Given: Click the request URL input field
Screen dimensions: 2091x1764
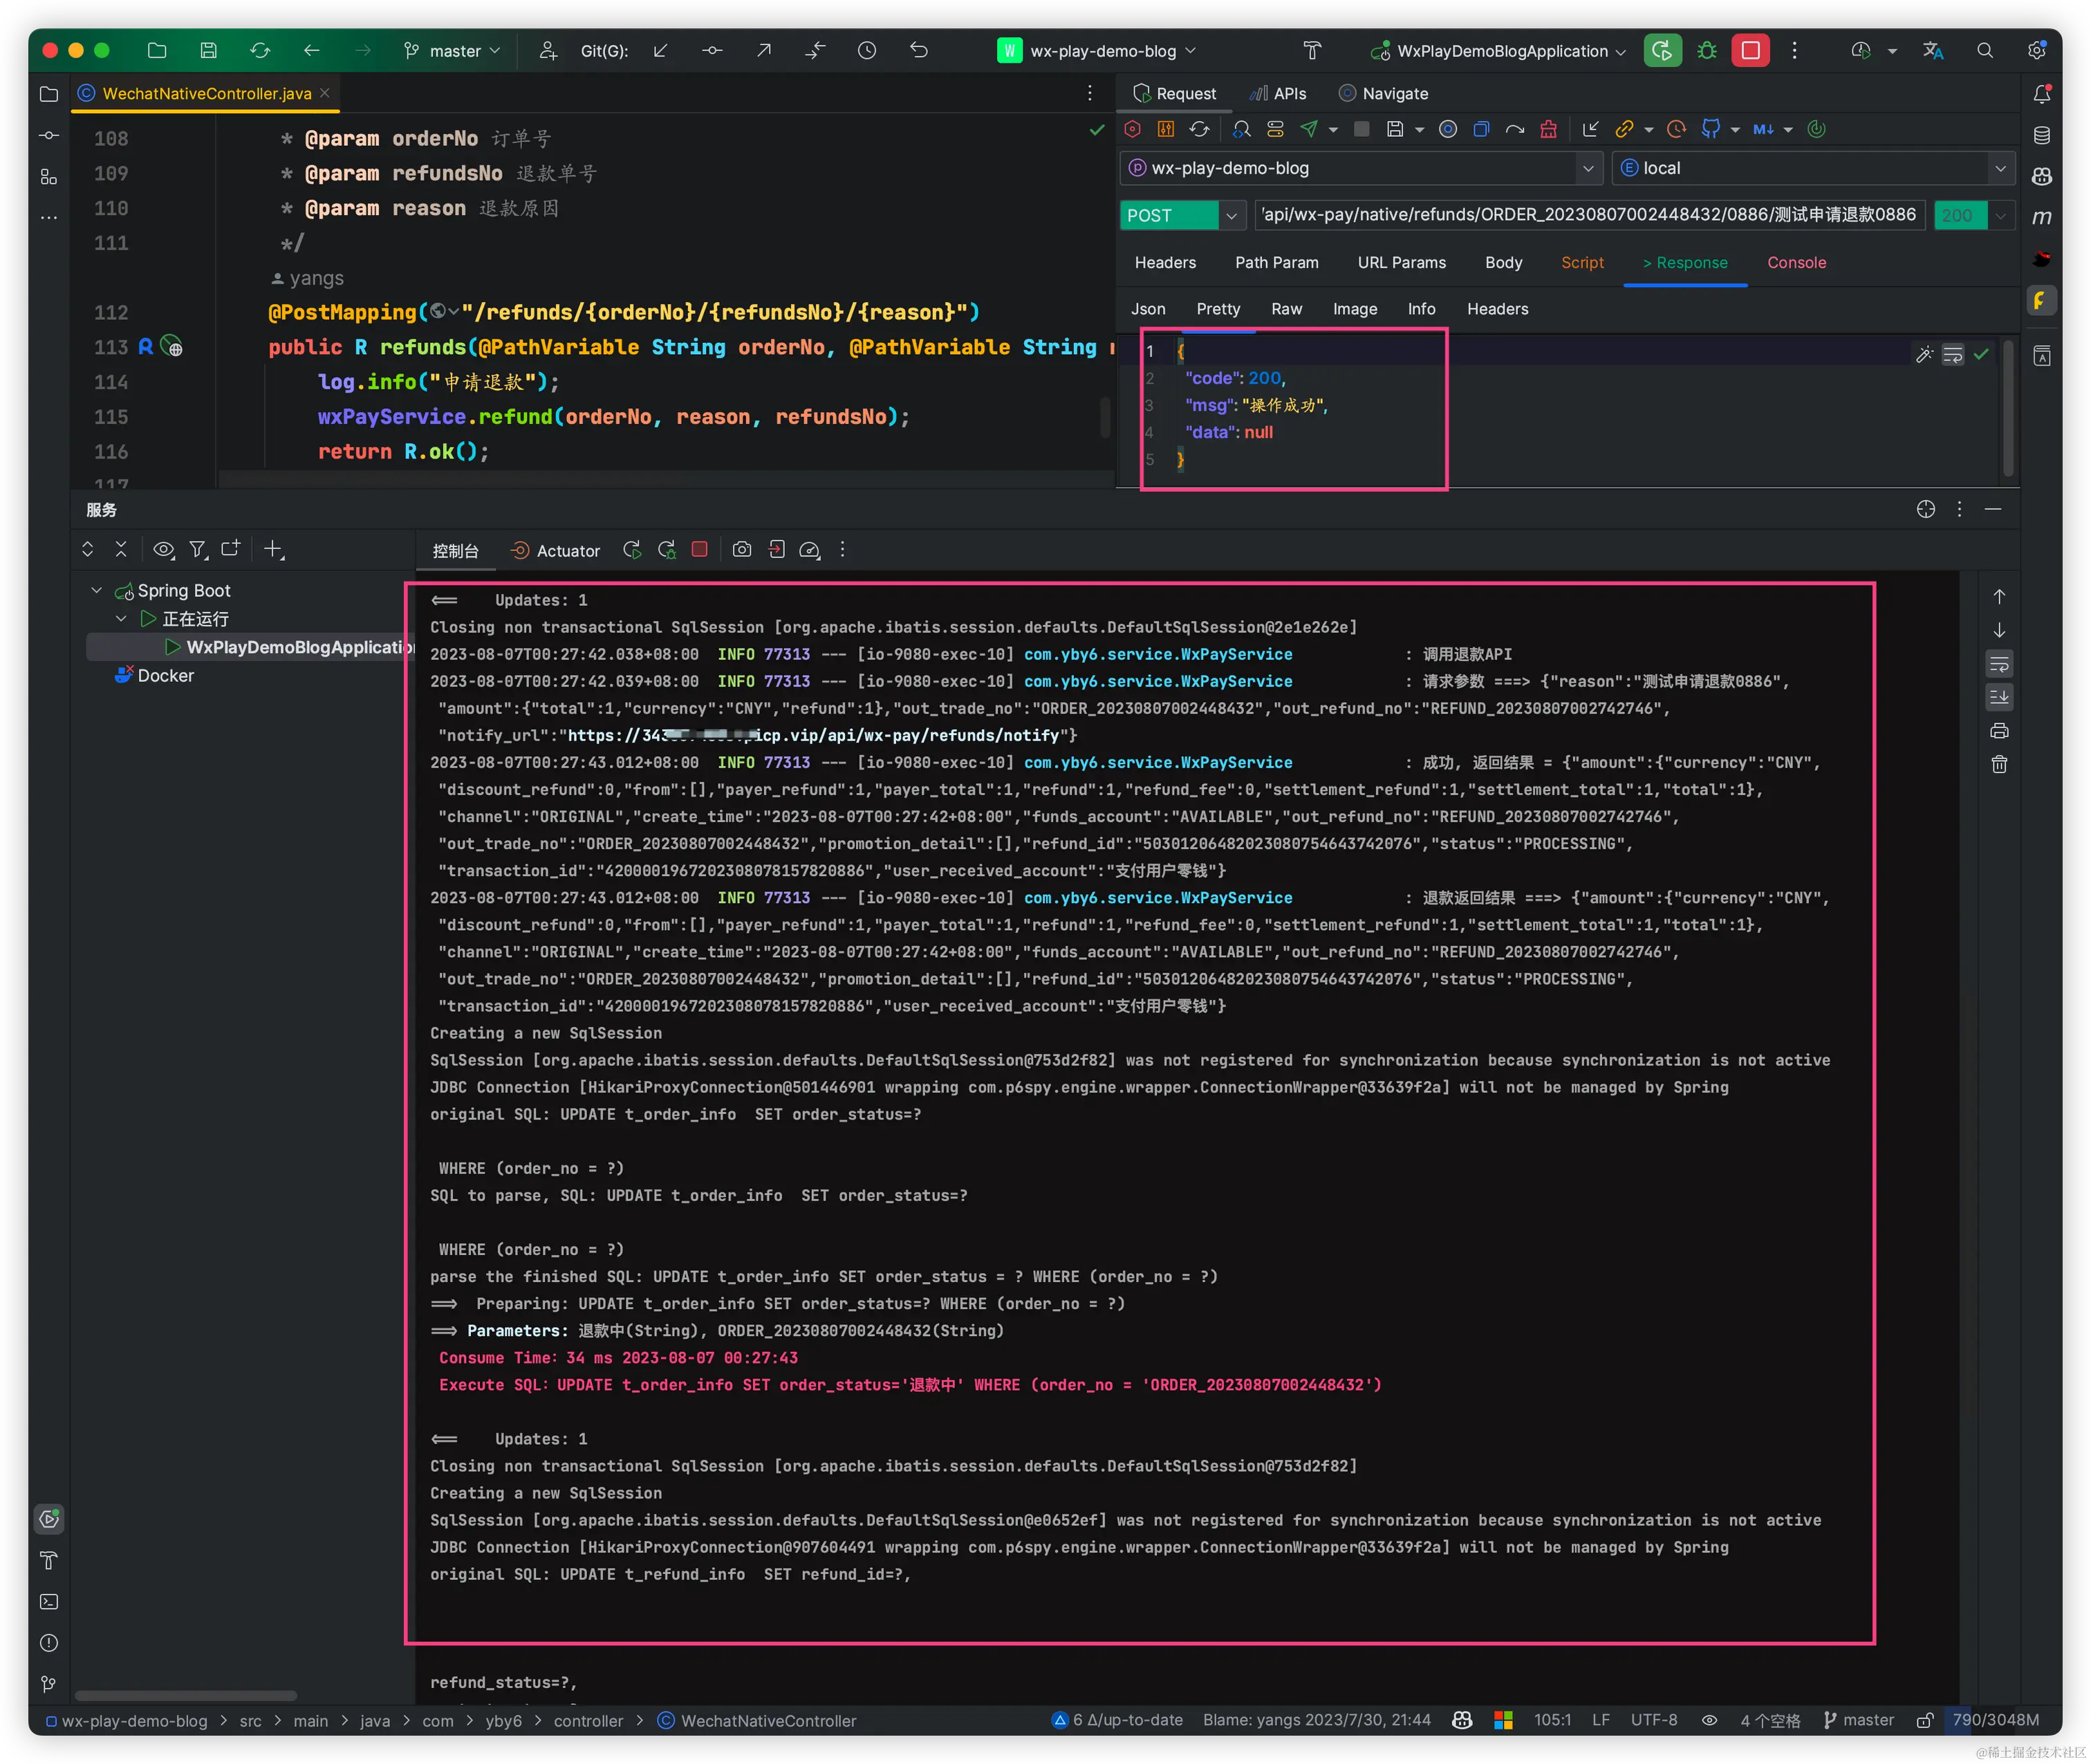Looking at the screenshot, I should pos(1588,215).
